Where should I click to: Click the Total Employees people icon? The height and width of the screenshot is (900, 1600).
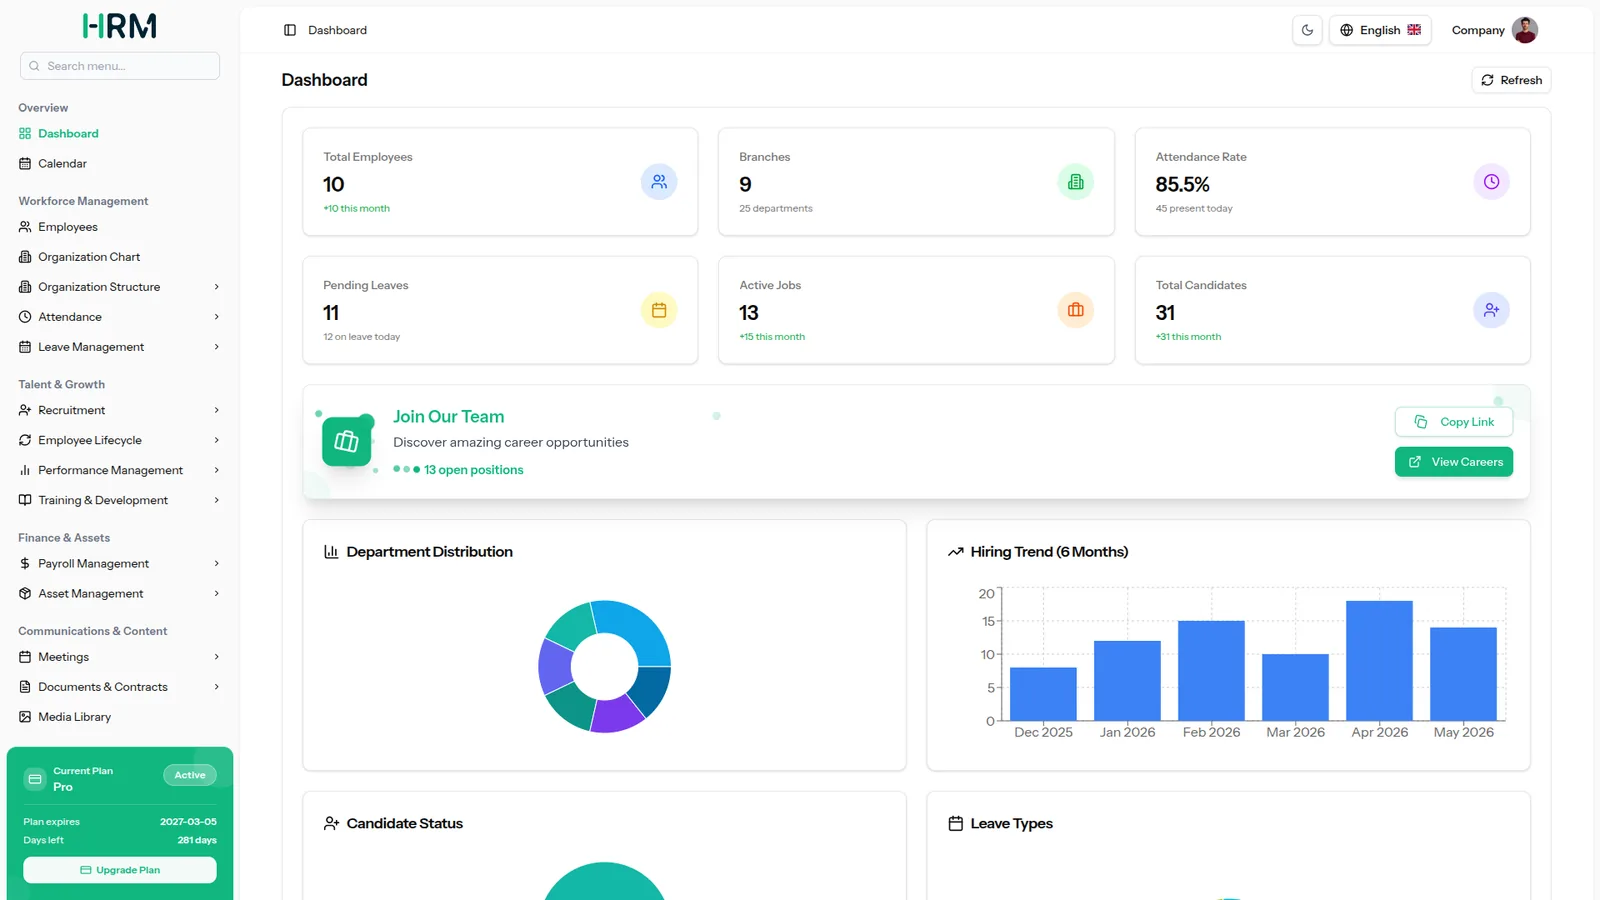(x=659, y=182)
